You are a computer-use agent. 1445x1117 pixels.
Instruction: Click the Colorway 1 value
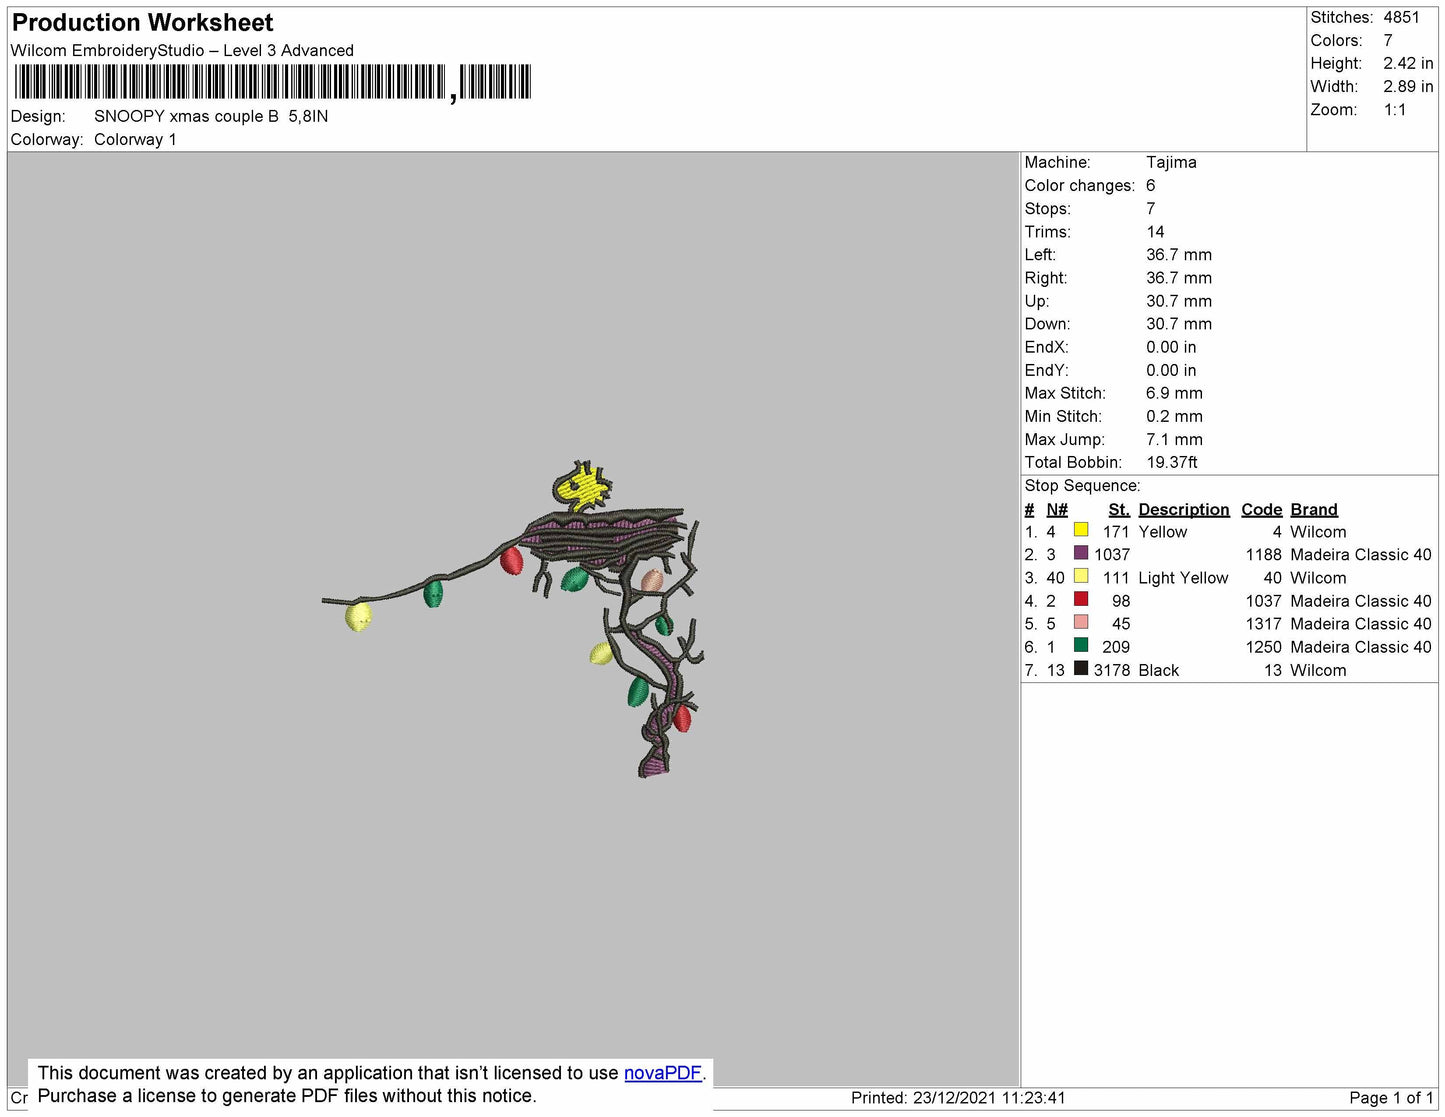click(x=135, y=139)
